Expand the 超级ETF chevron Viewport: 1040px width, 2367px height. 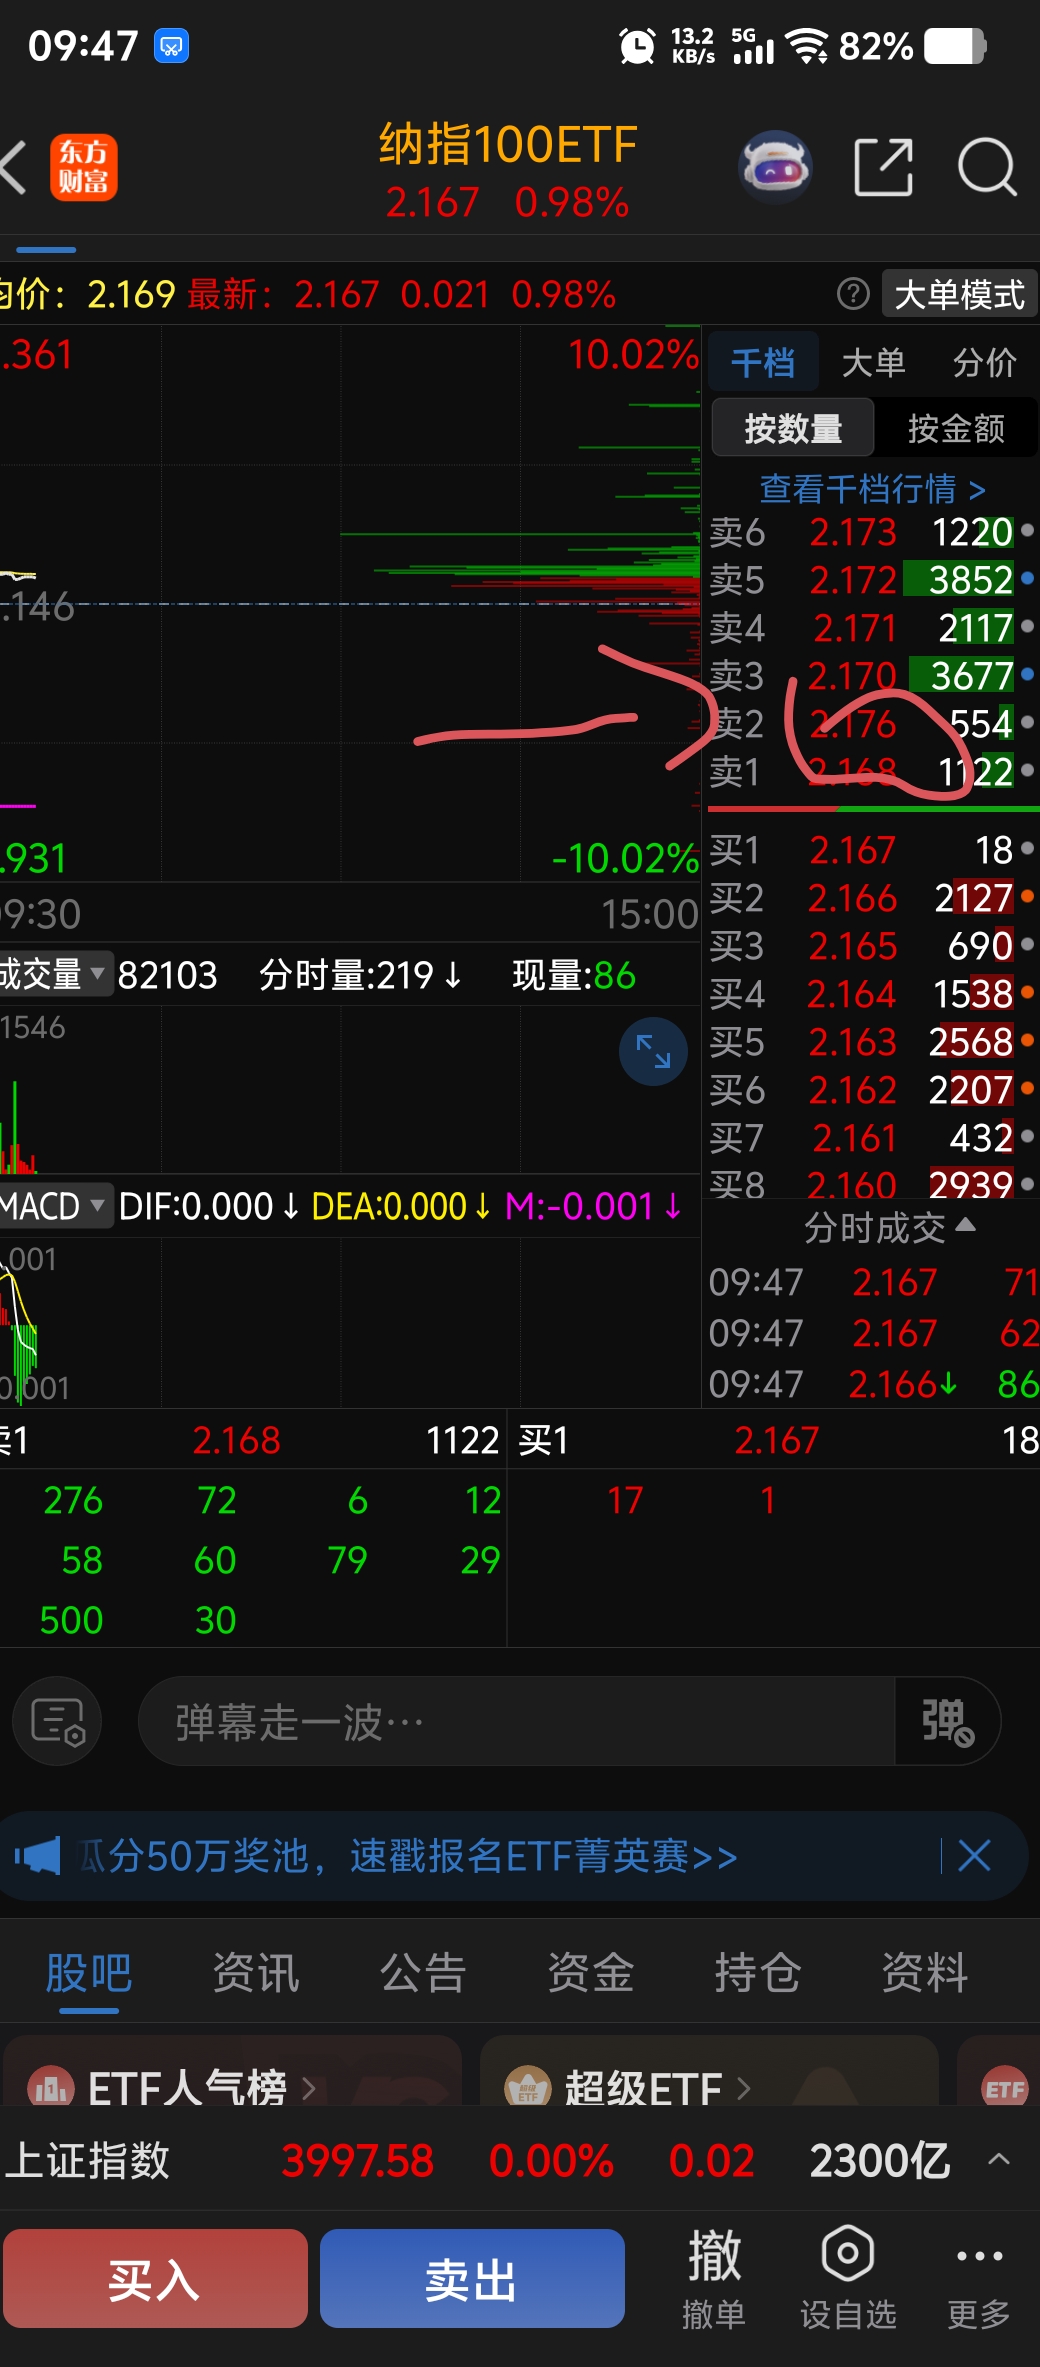coord(743,2088)
